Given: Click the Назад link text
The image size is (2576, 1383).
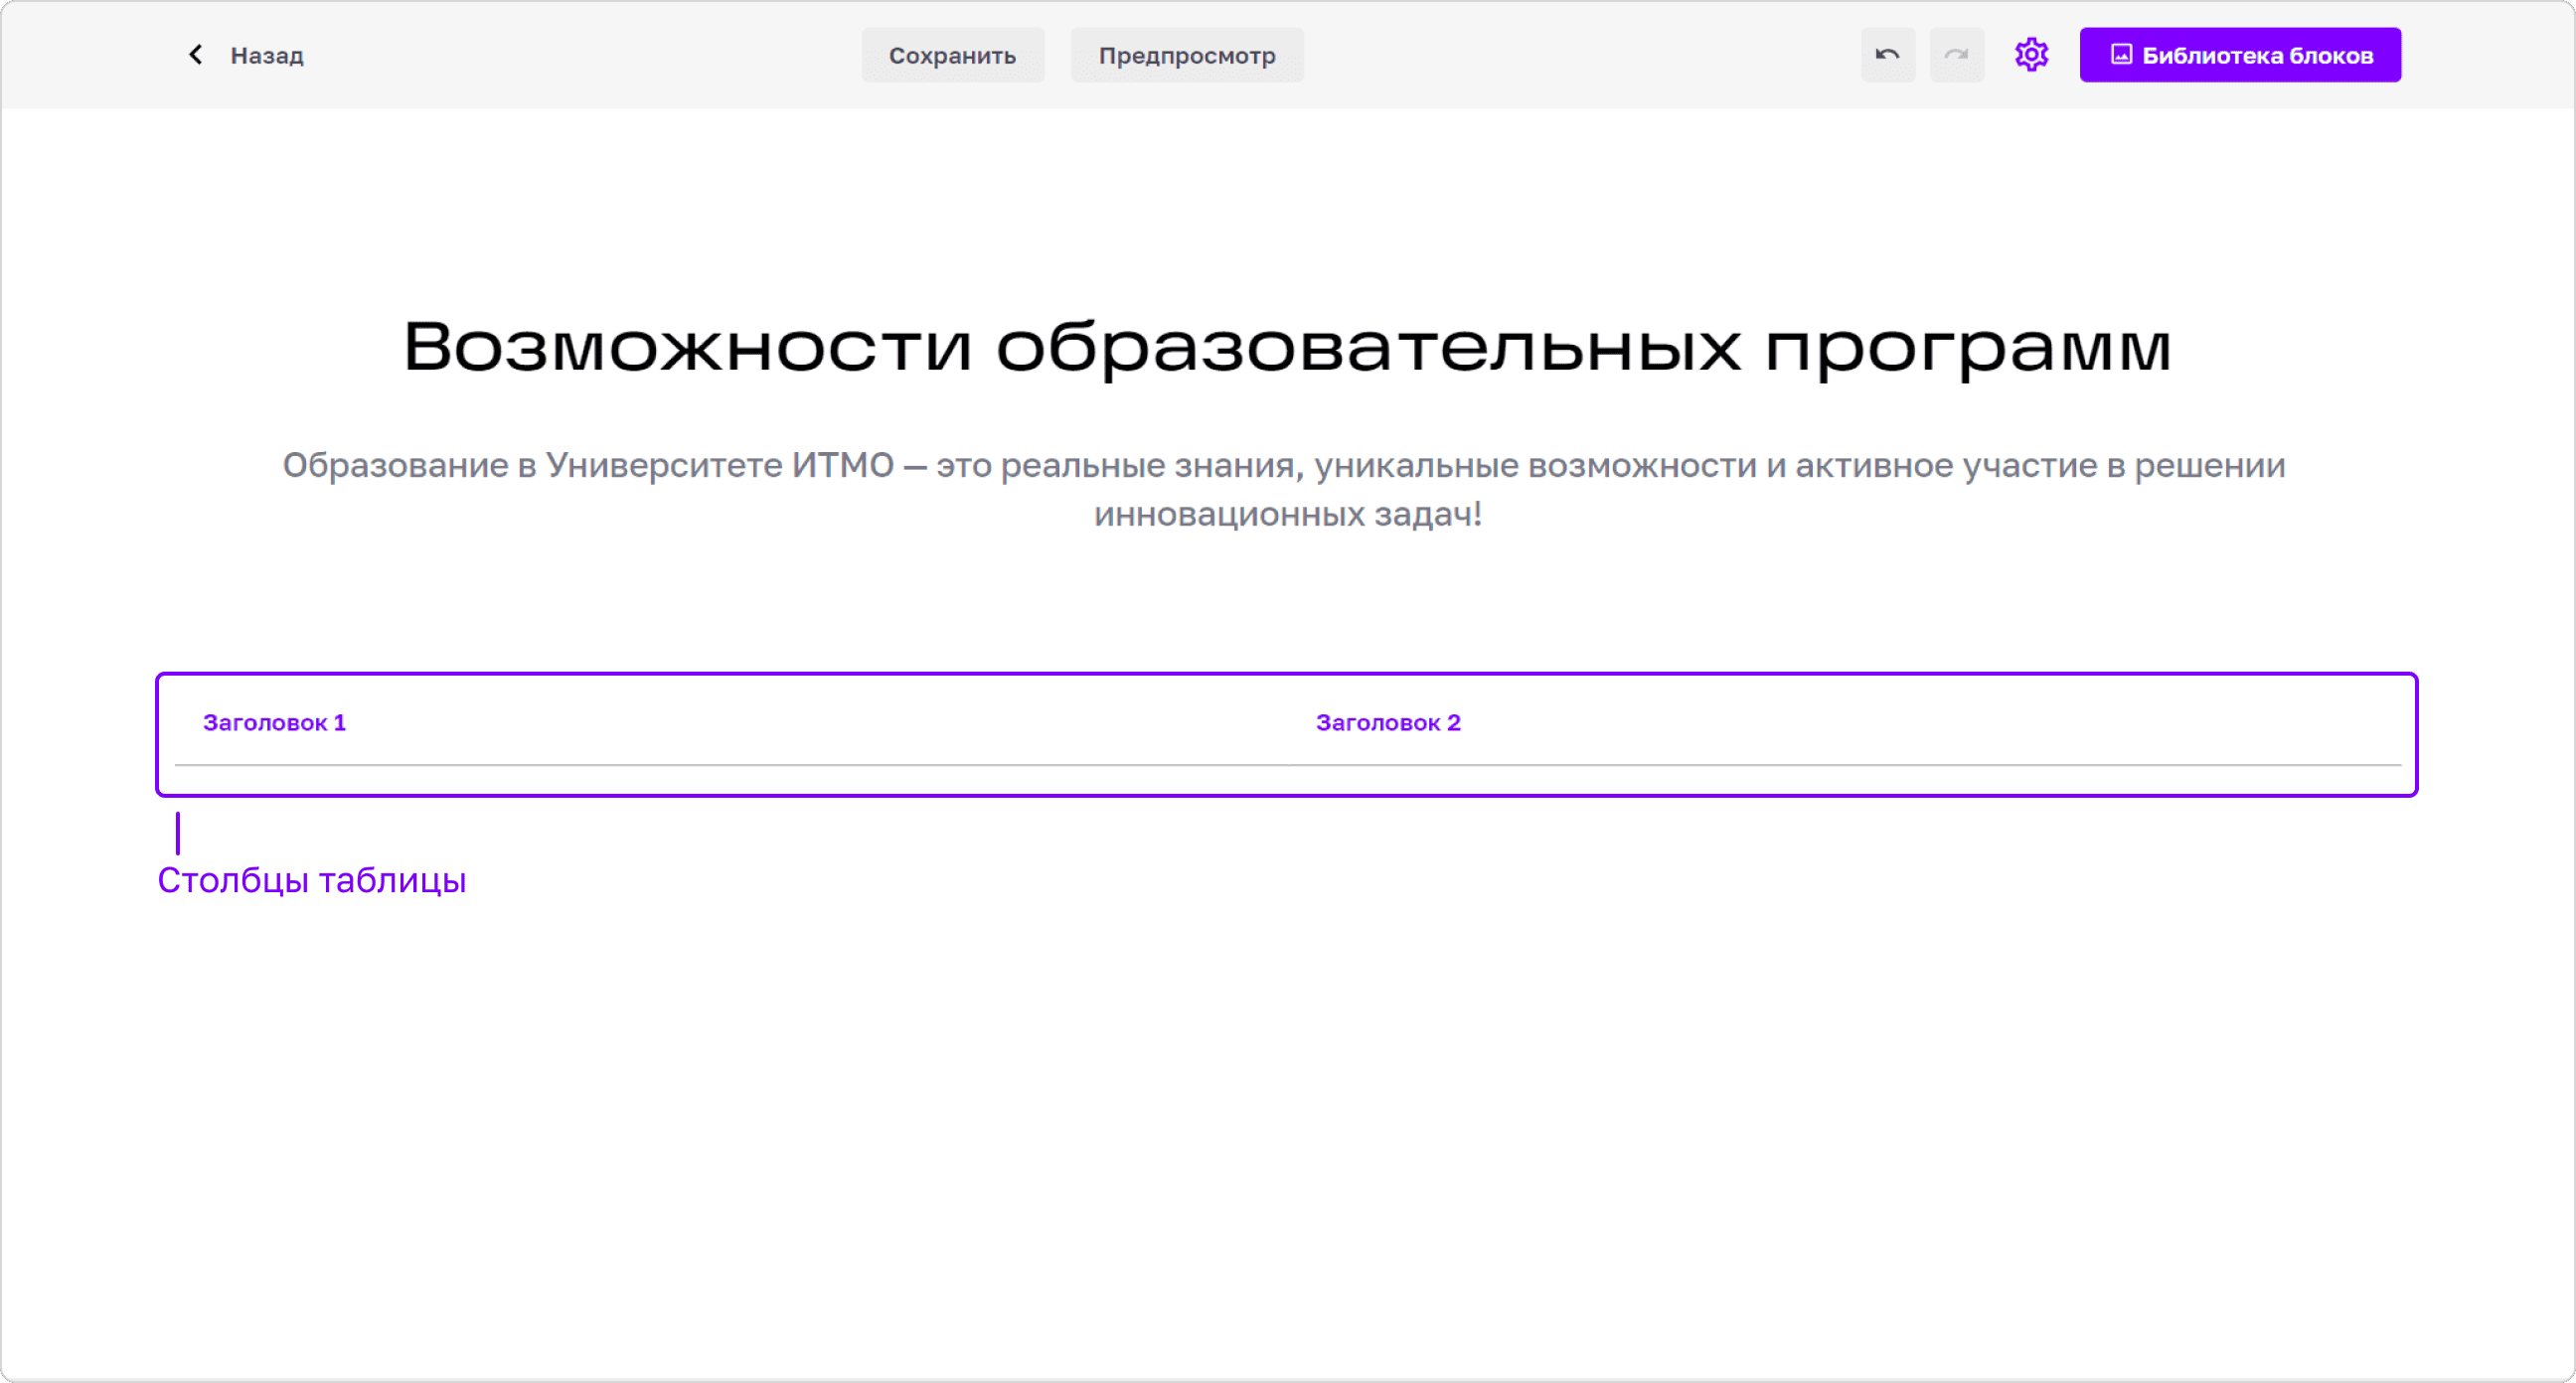Looking at the screenshot, I should (267, 55).
